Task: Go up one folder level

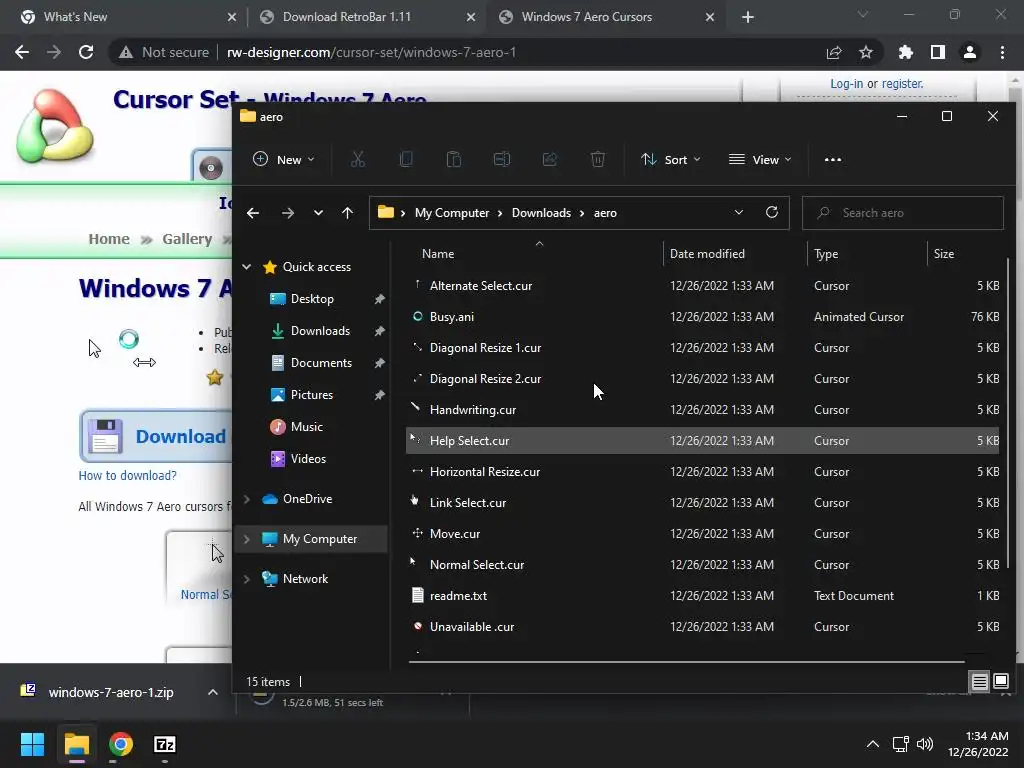Action: click(x=347, y=213)
